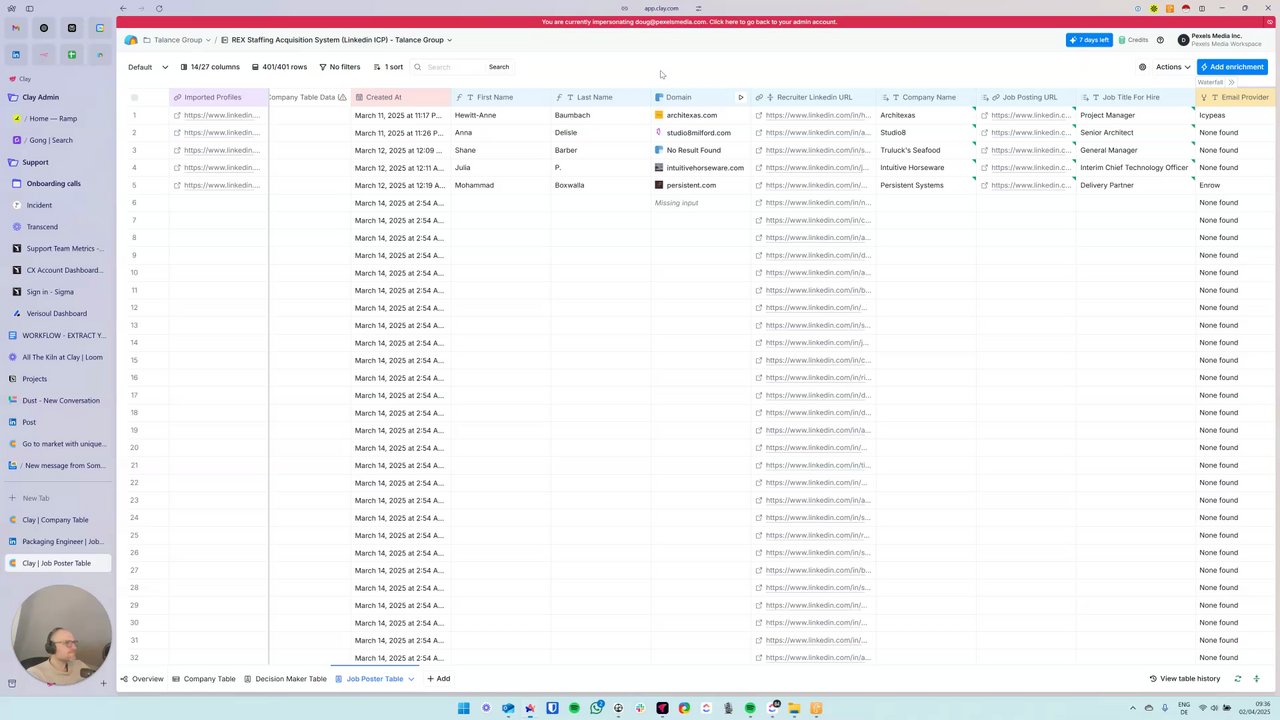Switch to the Decision Maker Table tab
Viewport: 1280px width, 720px height.
pyautogui.click(x=285, y=679)
